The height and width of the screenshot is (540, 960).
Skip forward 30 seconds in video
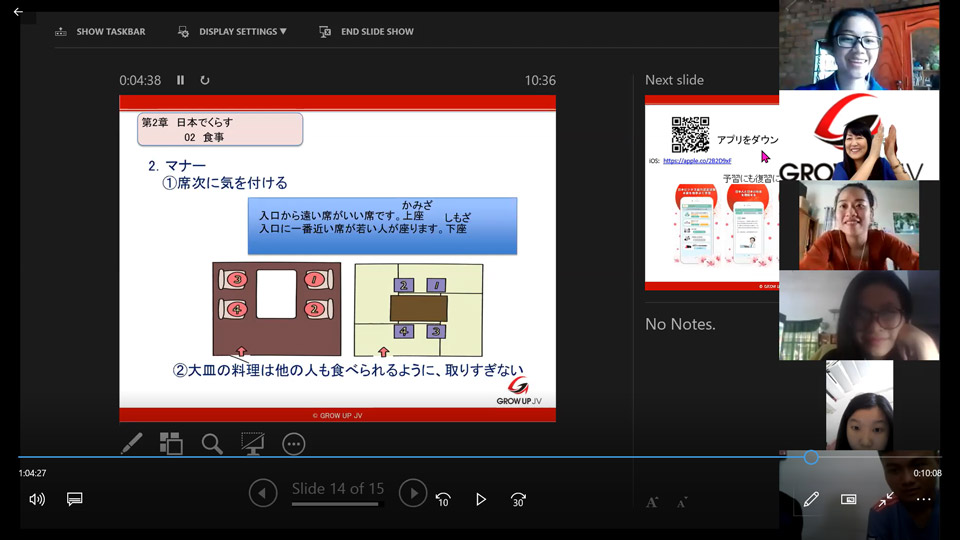[x=518, y=500]
